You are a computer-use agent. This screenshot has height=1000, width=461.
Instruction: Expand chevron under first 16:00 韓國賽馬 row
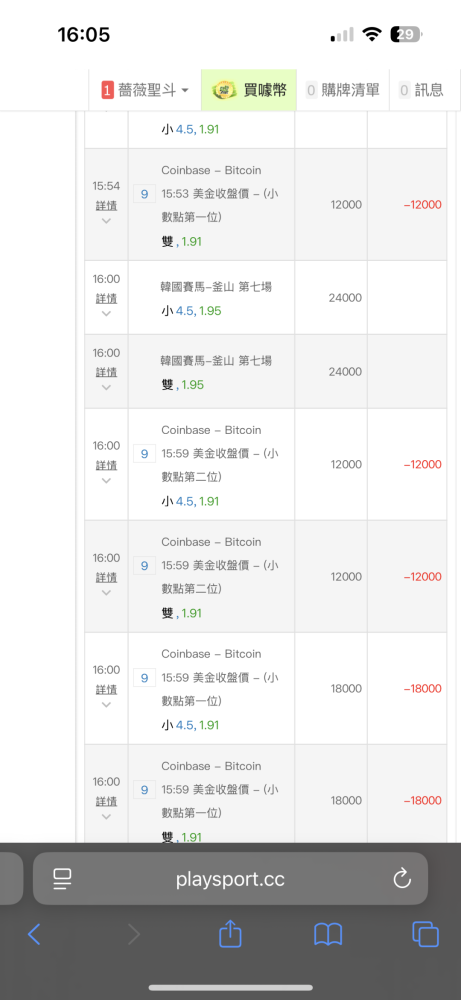[106, 314]
